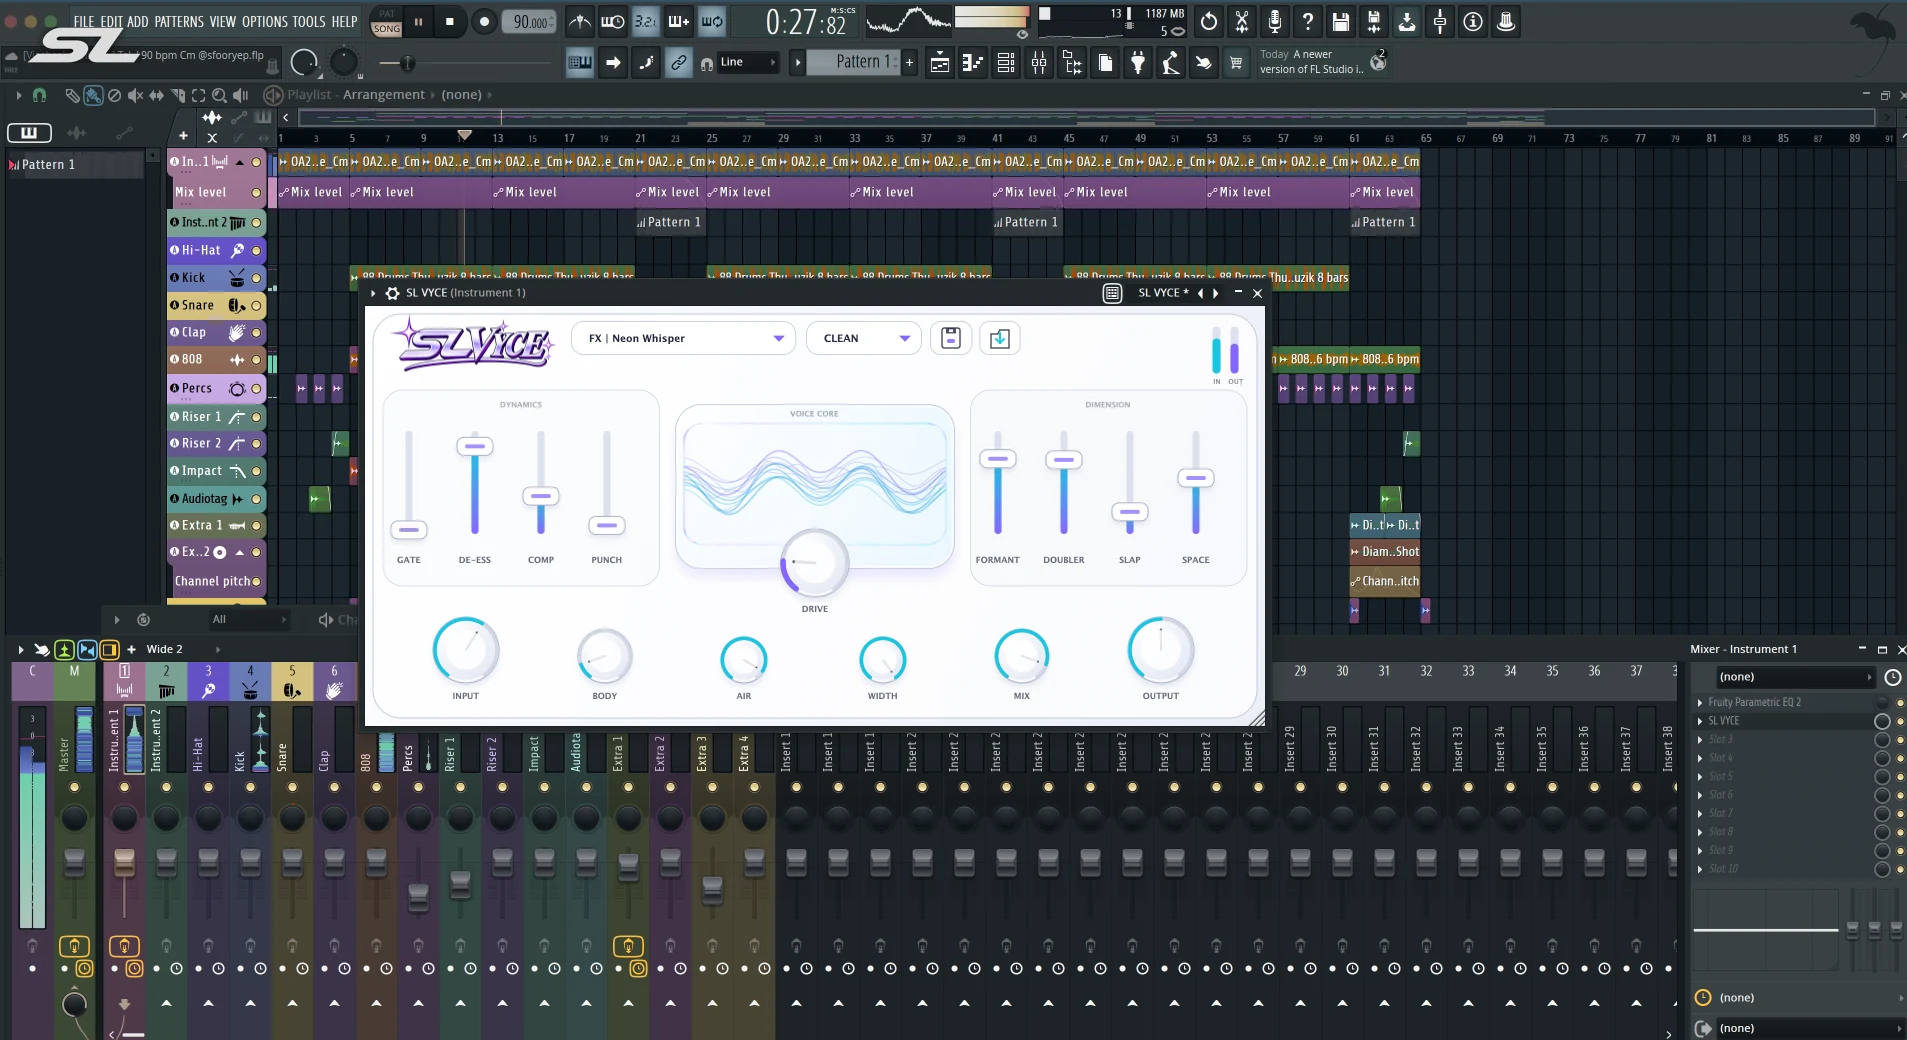Expand the SL VYCE mixer slot arrow
Viewport: 1907px width, 1040px height.
1700,721
